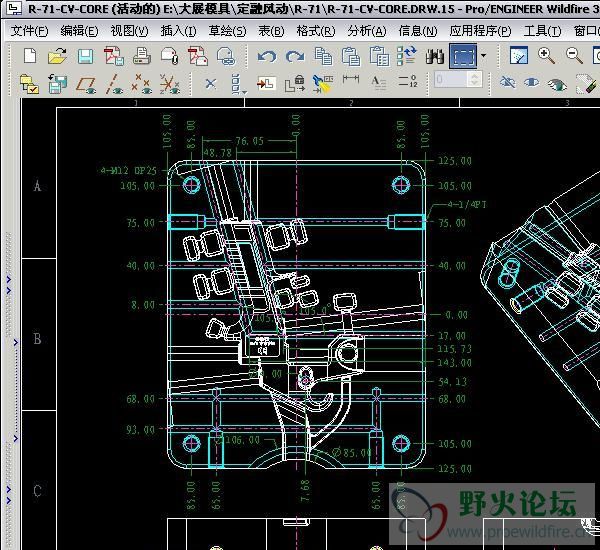Print the drawing using the printer icon
600x550 pixels.
[x=142, y=56]
